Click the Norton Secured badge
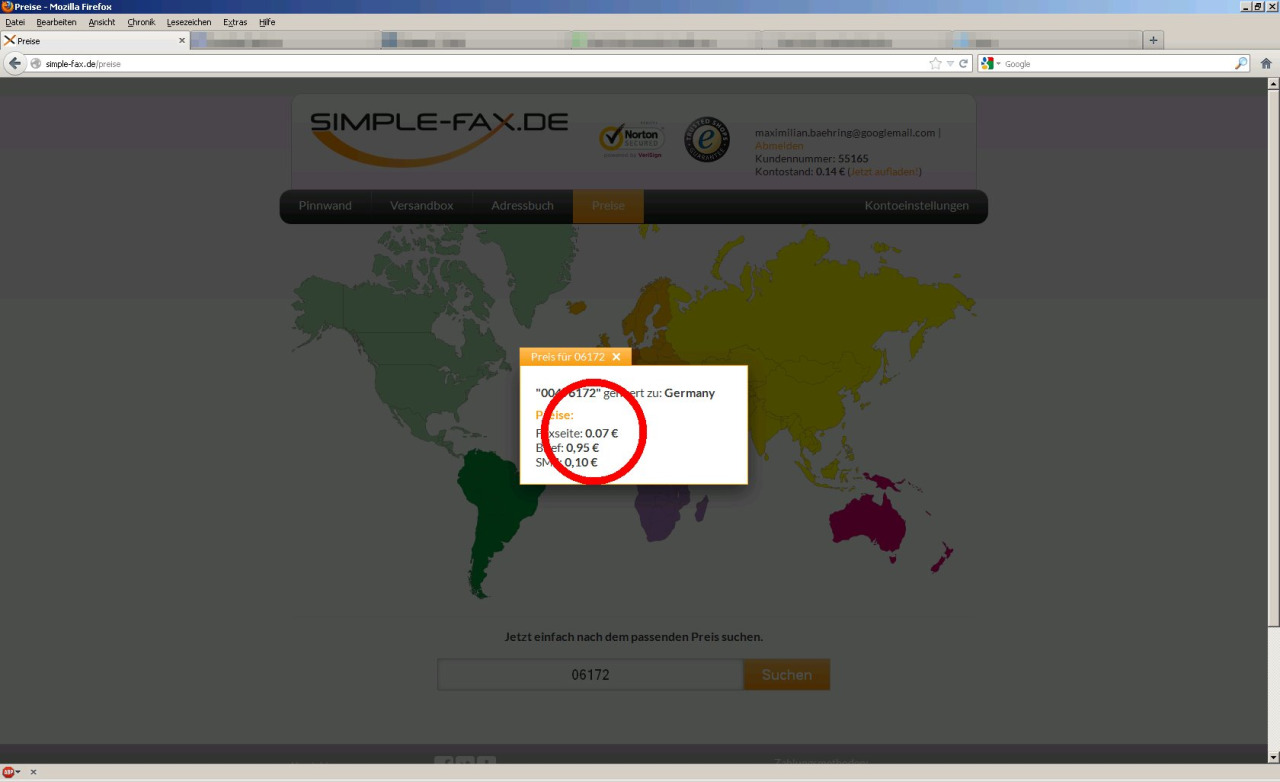The image size is (1280, 782). tap(632, 139)
